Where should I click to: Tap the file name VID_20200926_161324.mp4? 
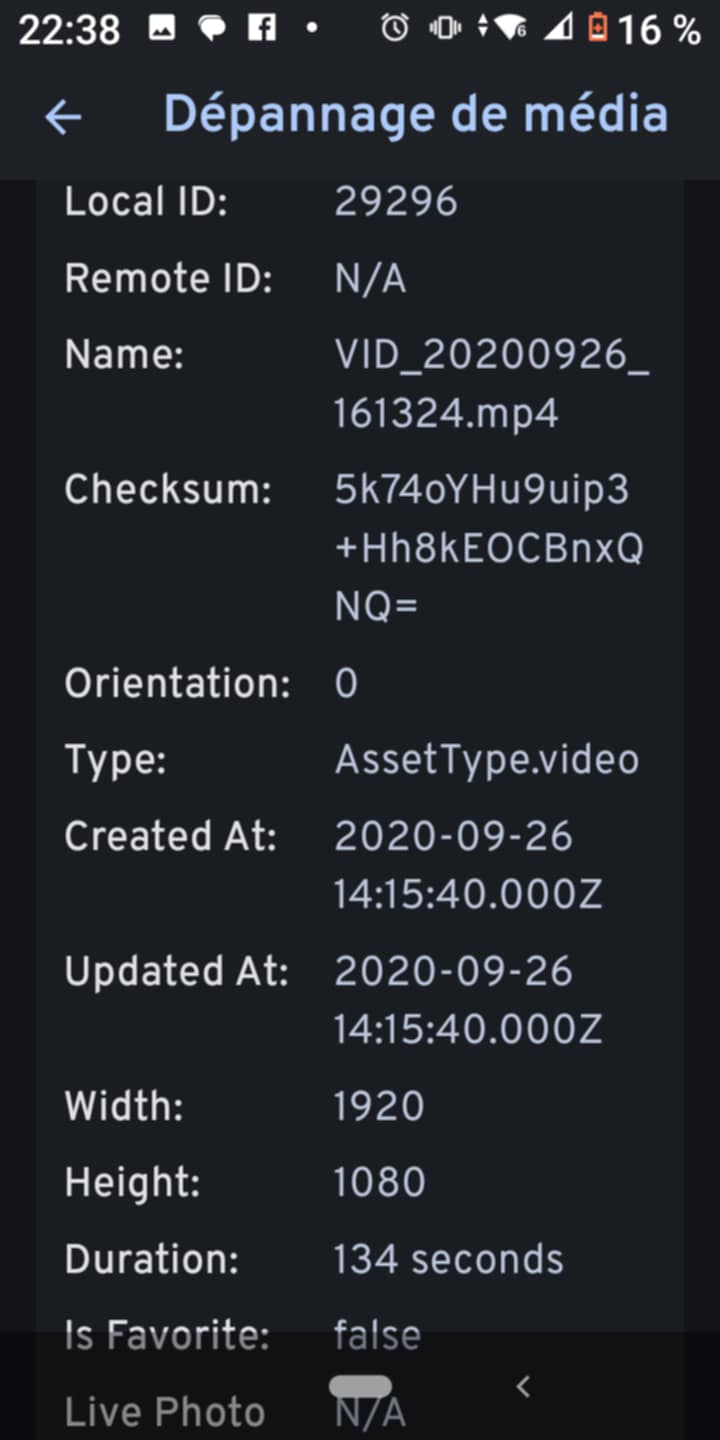tap(490, 384)
